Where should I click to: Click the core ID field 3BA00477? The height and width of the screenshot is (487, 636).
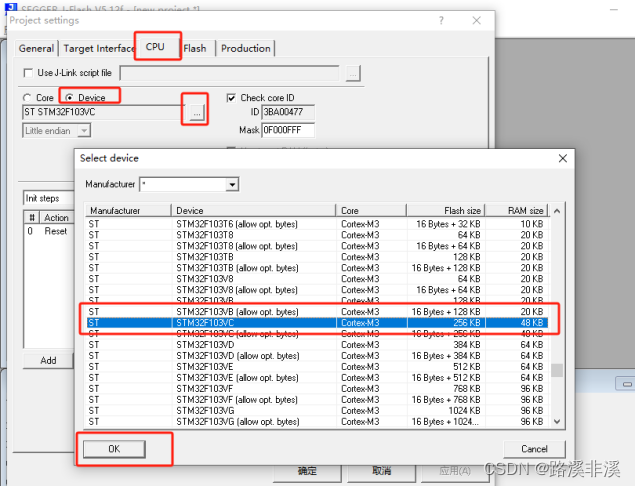click(288, 112)
